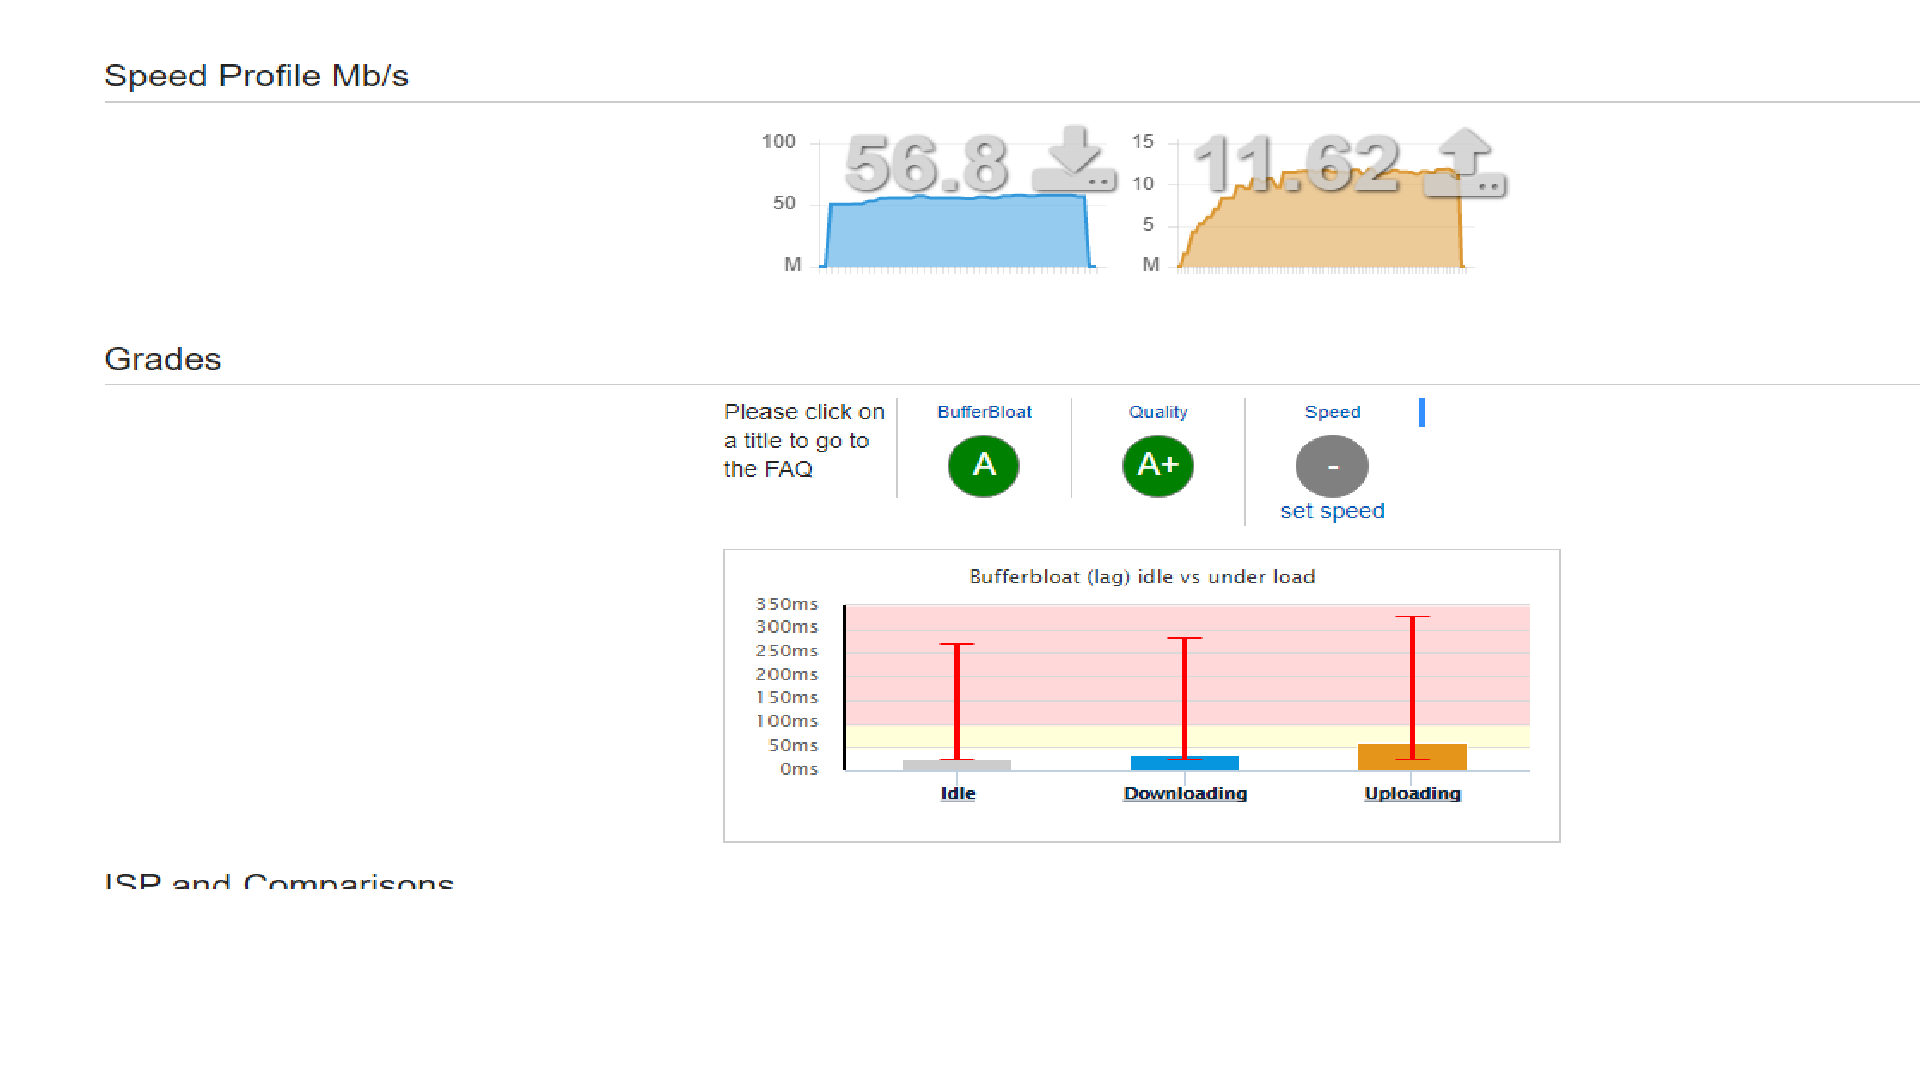Click the 56.8 download speed value

tap(926, 165)
